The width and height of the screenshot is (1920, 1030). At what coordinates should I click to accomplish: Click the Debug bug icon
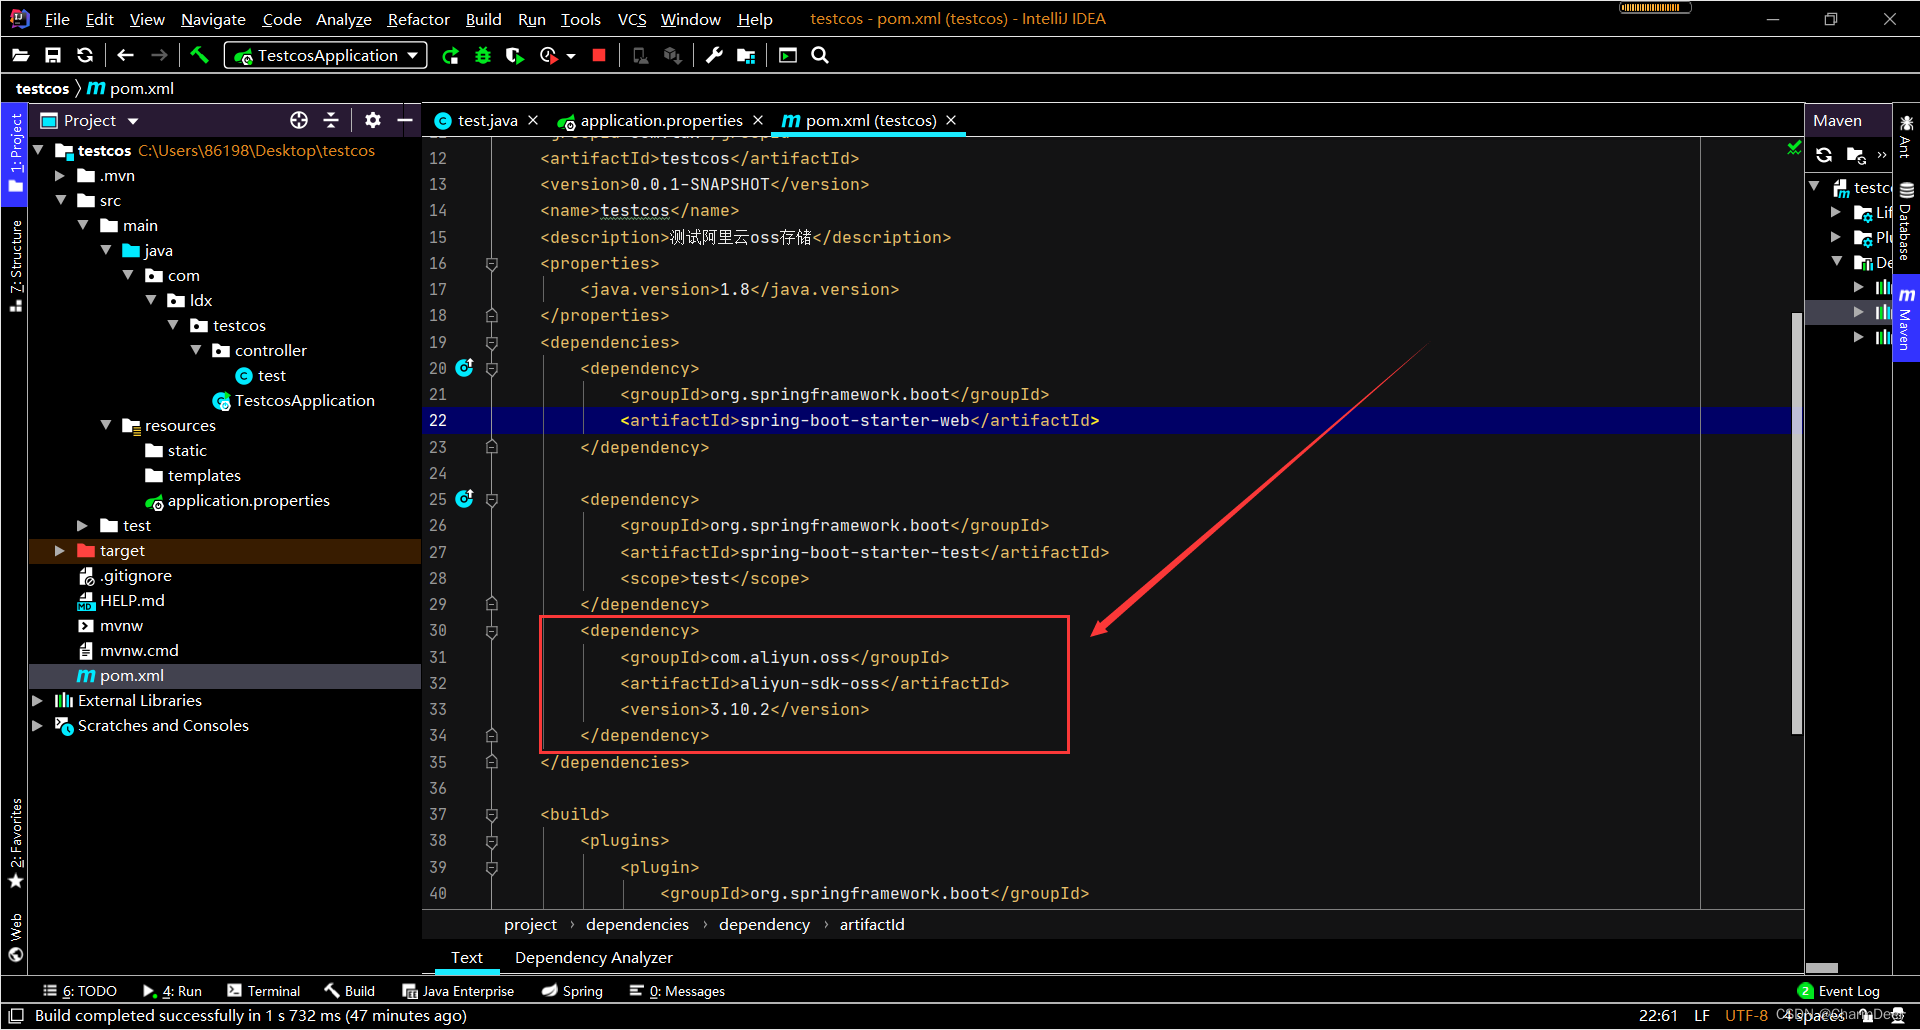pos(483,56)
